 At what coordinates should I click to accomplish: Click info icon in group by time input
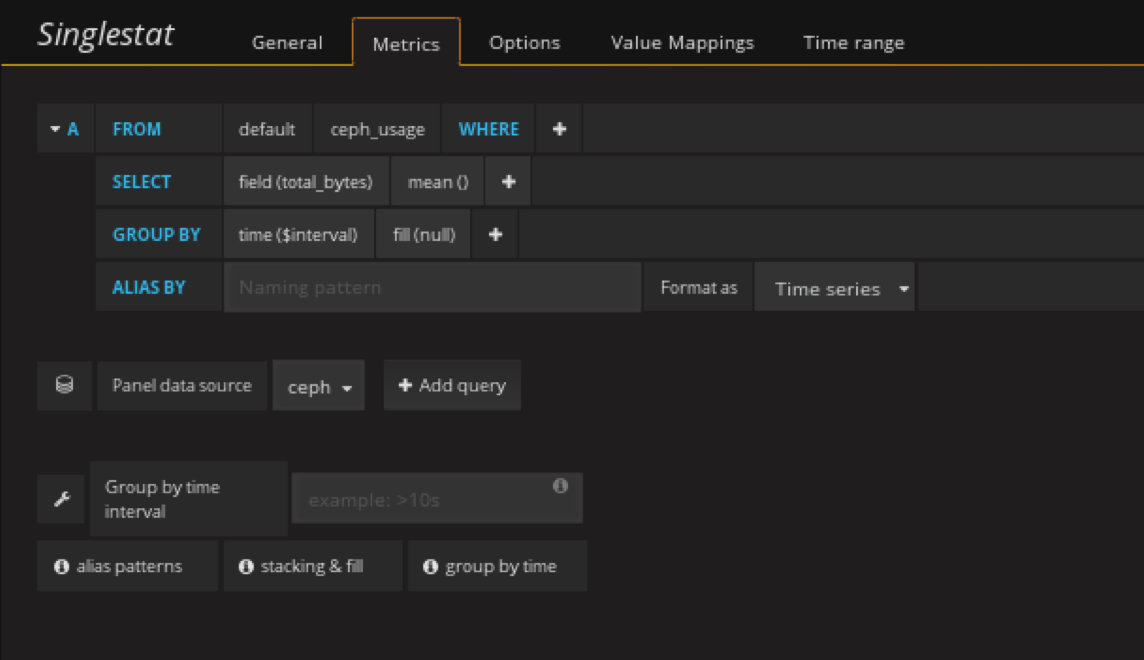coord(560,486)
